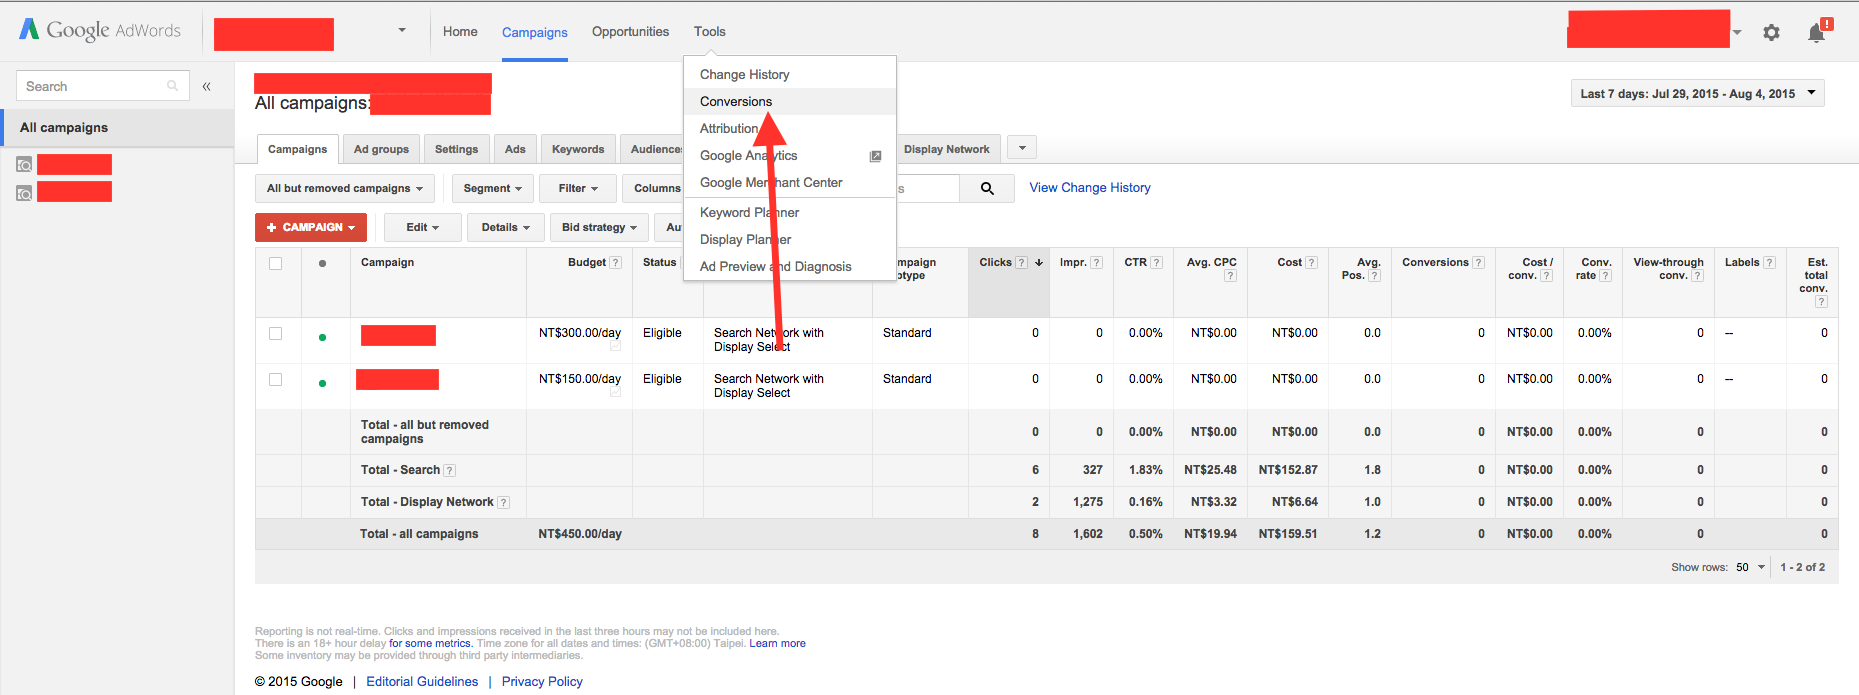Open the Editorial Guidelines link

click(x=422, y=682)
